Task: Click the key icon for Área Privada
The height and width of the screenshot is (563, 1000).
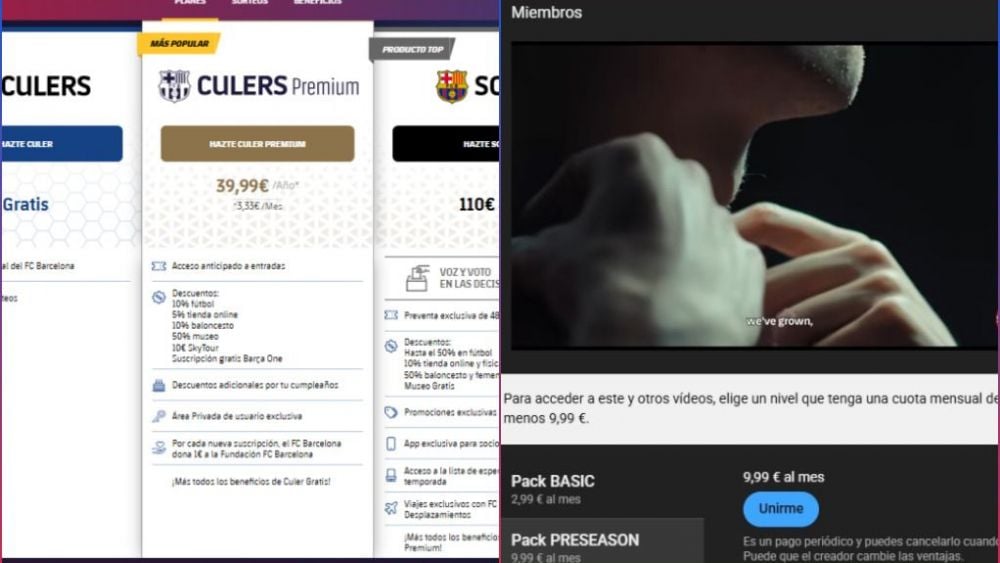Action: click(159, 416)
